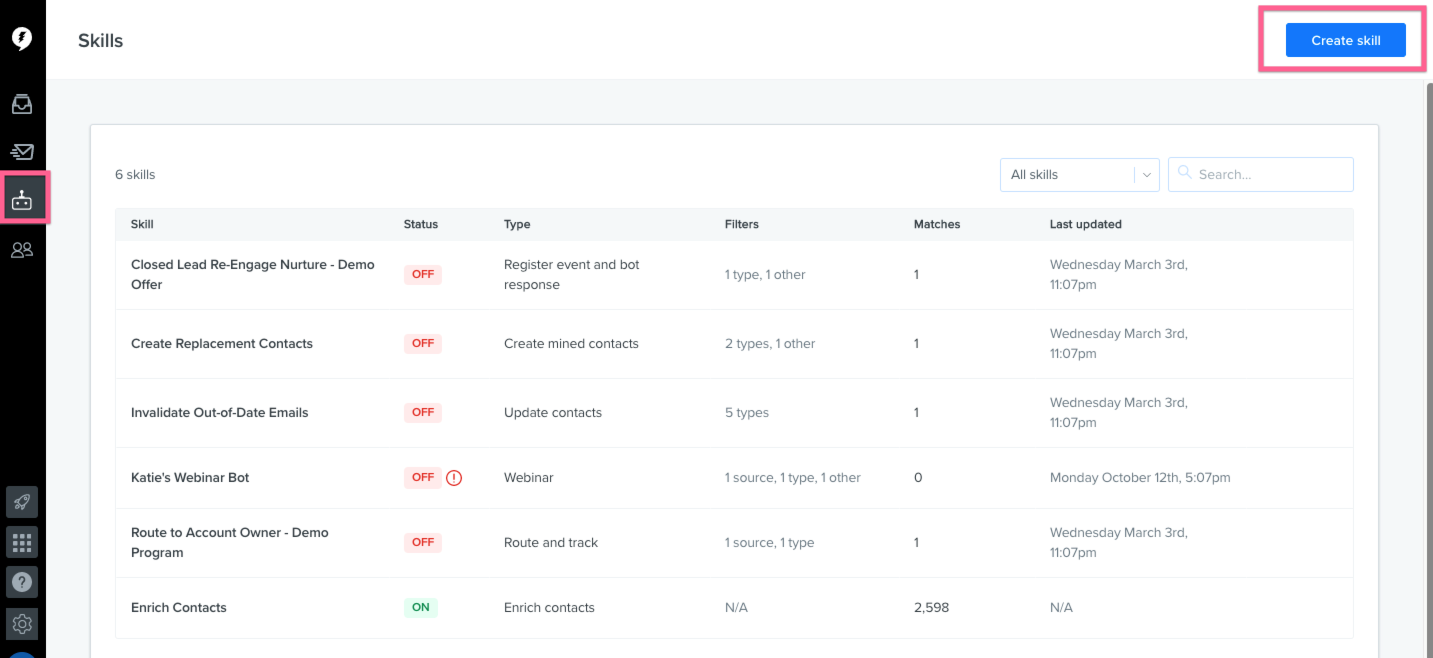Screen dimensions: 1433x658
Task: Open the Katie's Webinar Bot skill
Action: 190,477
